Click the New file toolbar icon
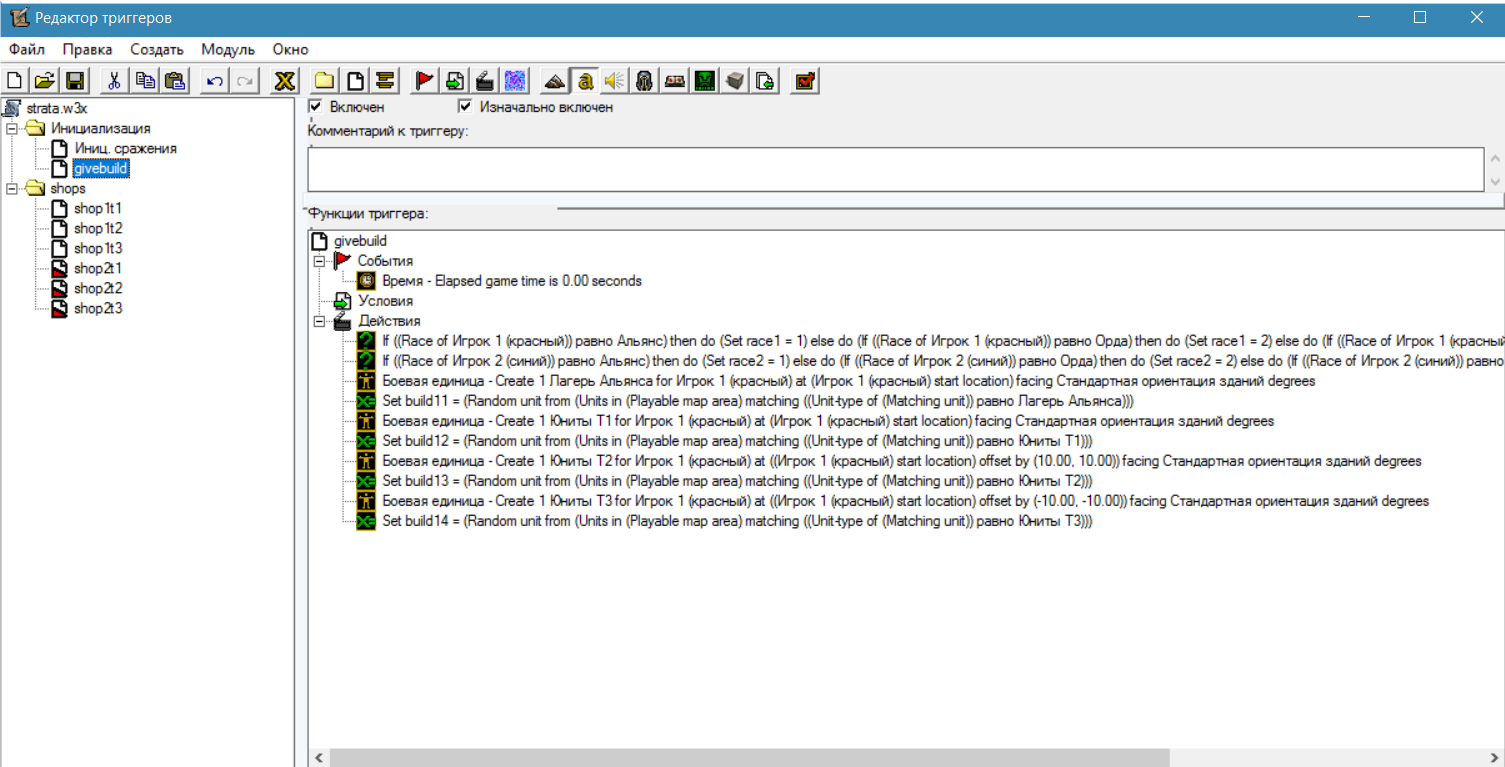Viewport: 1505px width, 767px height. pyautogui.click(x=15, y=81)
